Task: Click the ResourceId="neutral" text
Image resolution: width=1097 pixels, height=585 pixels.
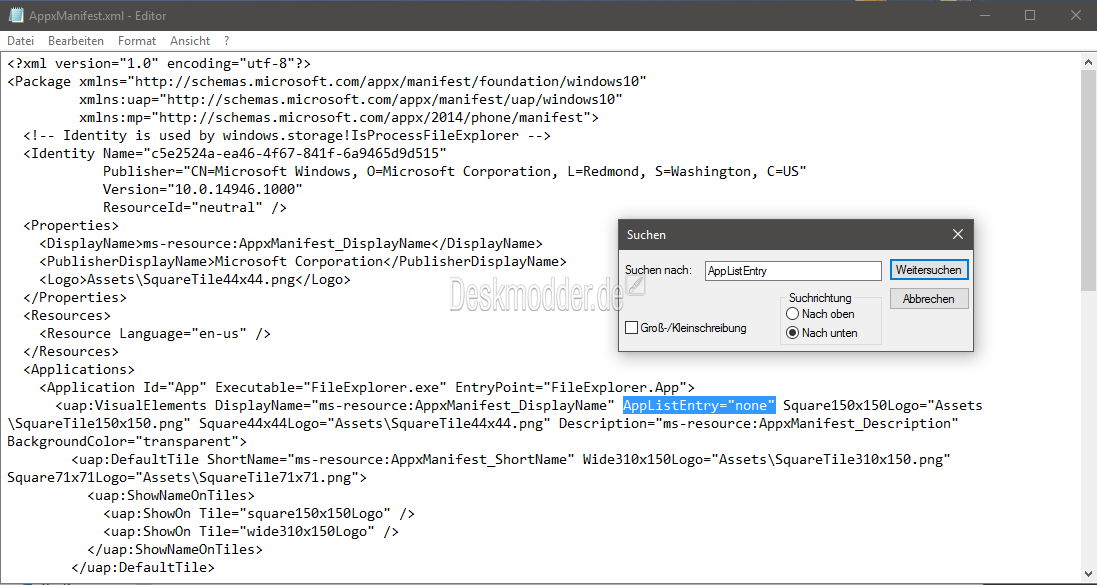Action: pyautogui.click(x=194, y=208)
